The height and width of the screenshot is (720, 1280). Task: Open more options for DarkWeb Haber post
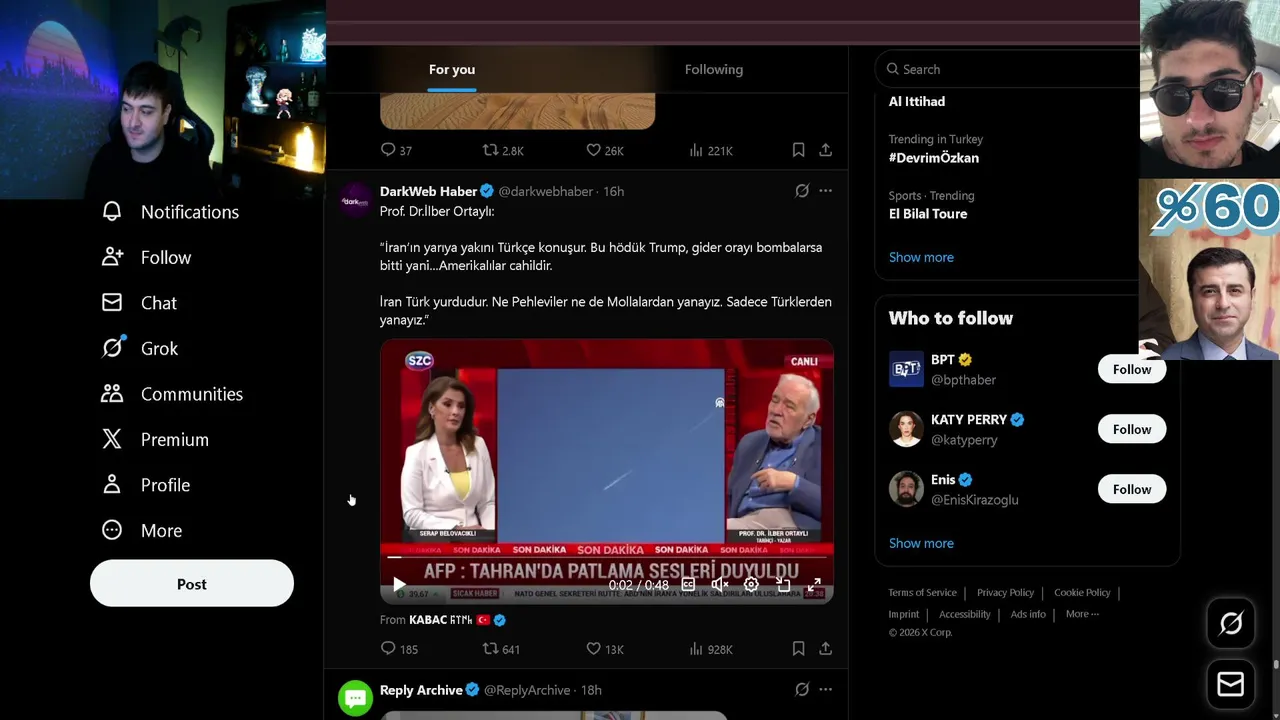click(825, 190)
